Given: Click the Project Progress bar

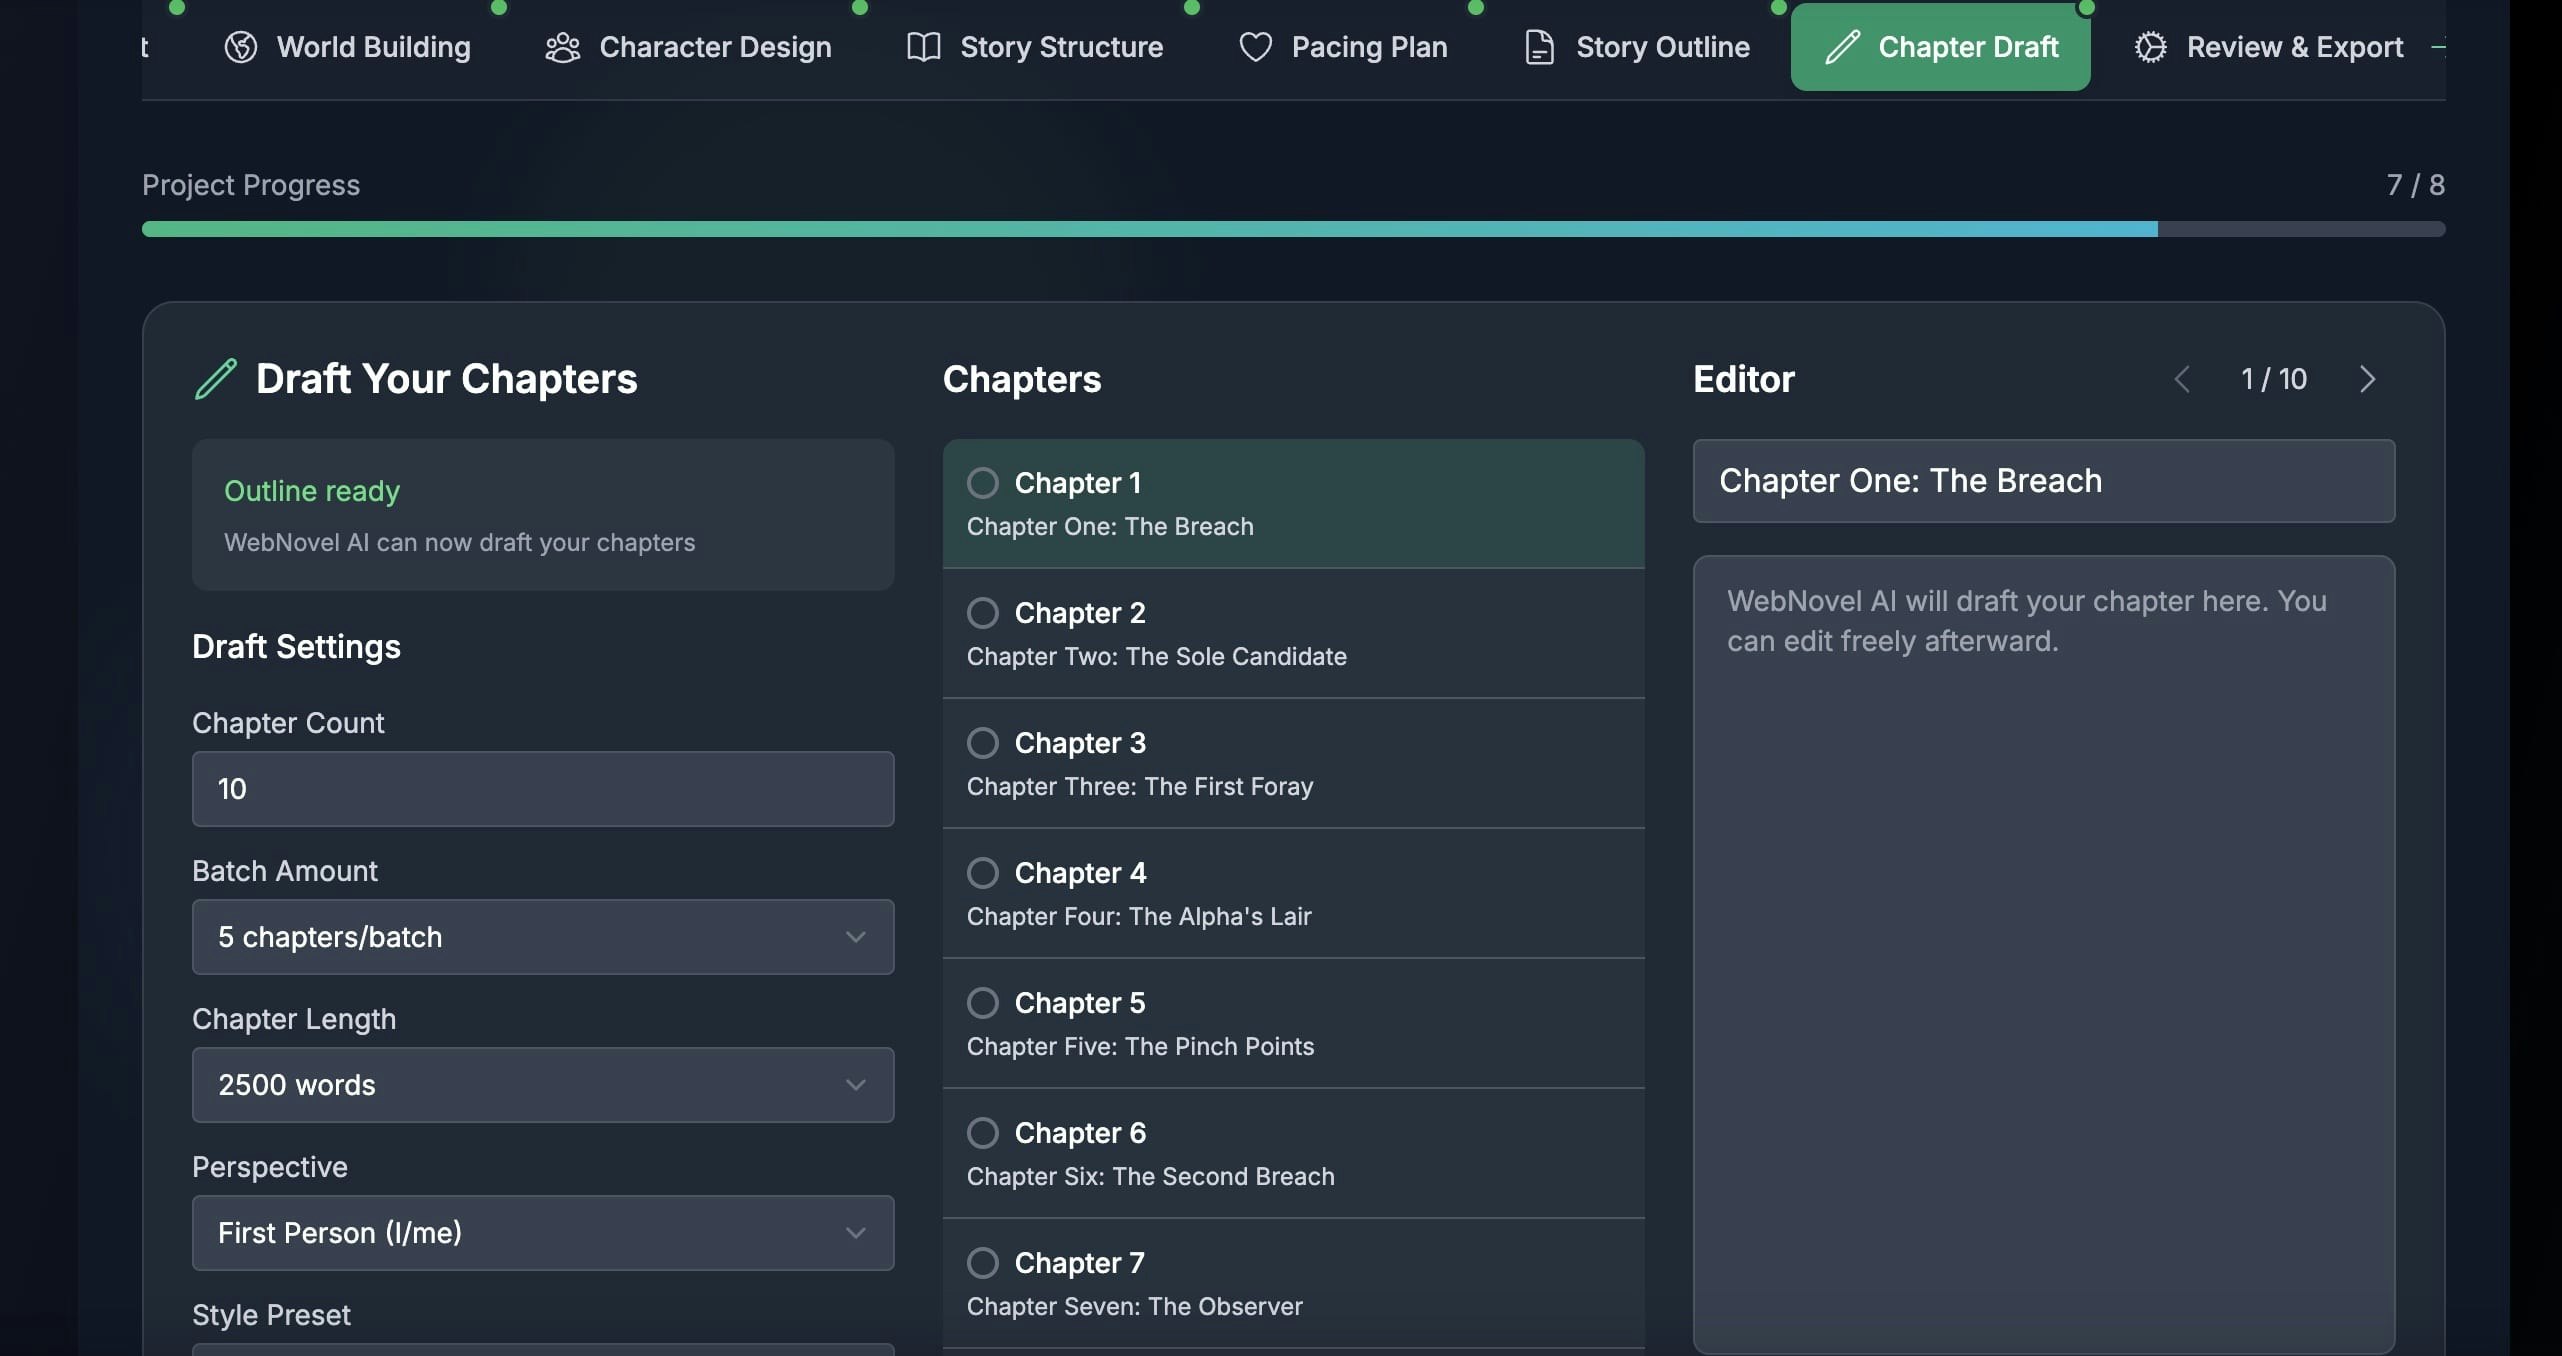Looking at the screenshot, I should pyautogui.click(x=1292, y=229).
